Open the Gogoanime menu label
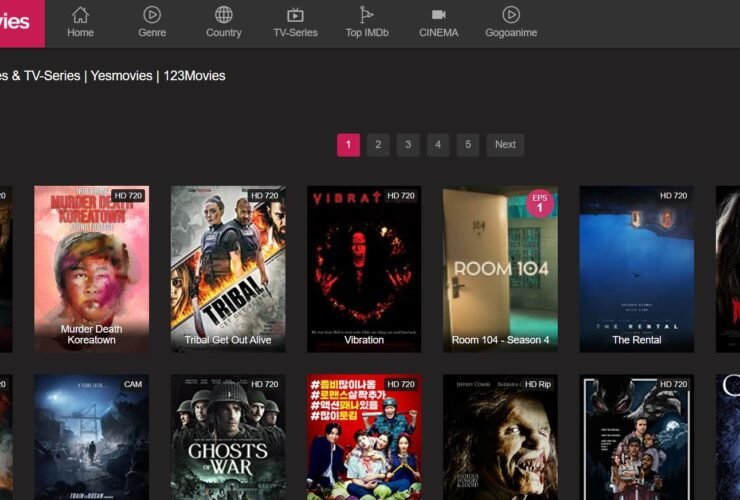This screenshot has width=740, height=500. coord(511,33)
